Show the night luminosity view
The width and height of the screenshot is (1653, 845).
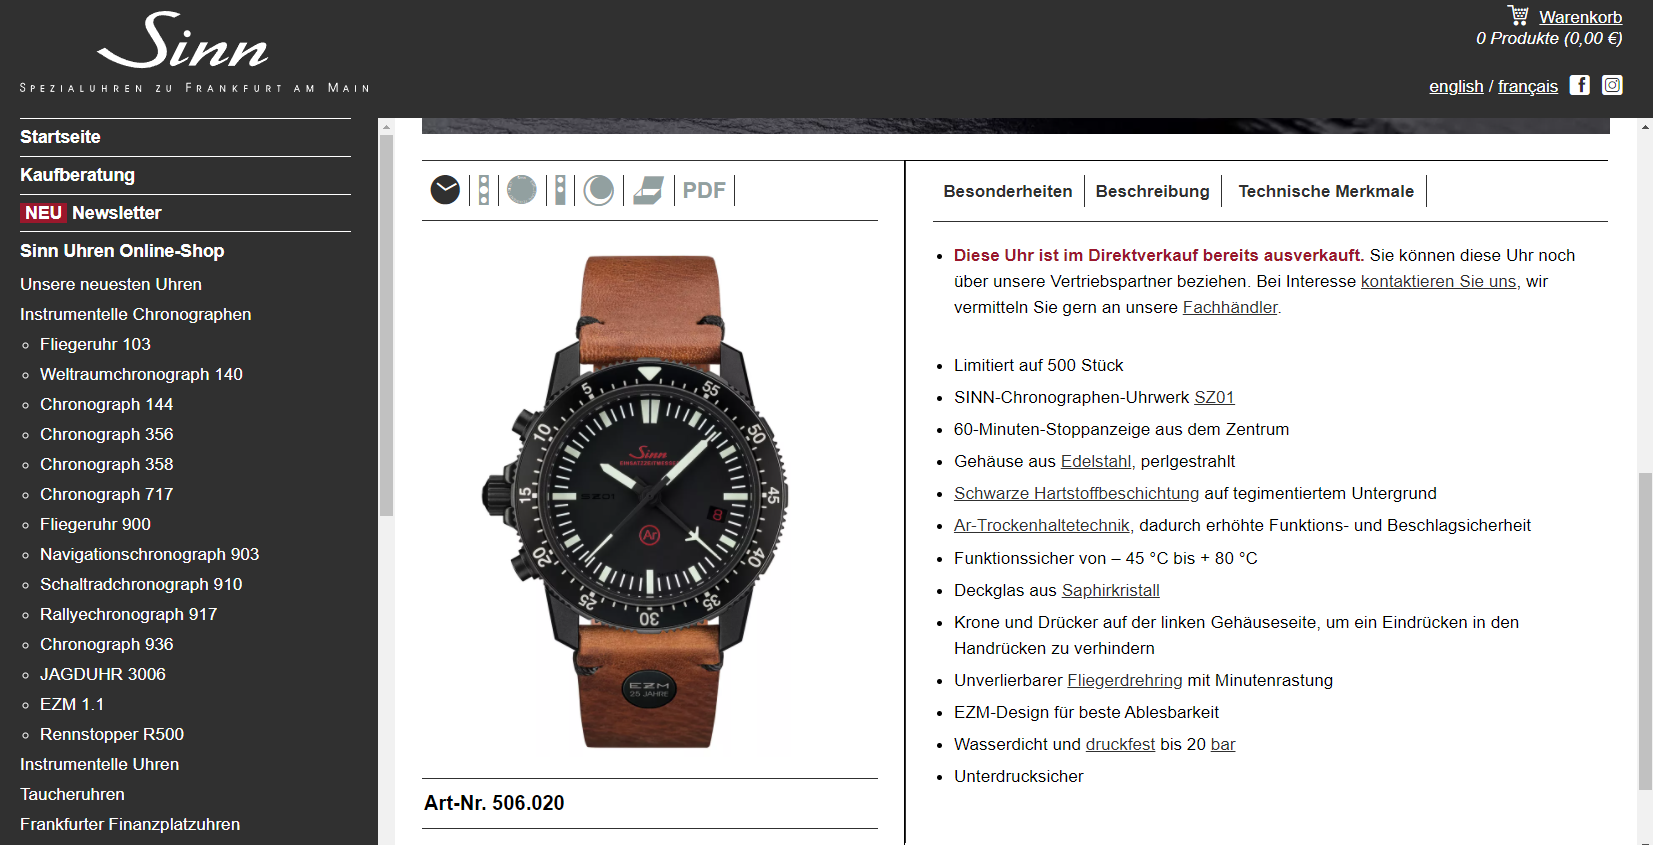[x=598, y=190]
